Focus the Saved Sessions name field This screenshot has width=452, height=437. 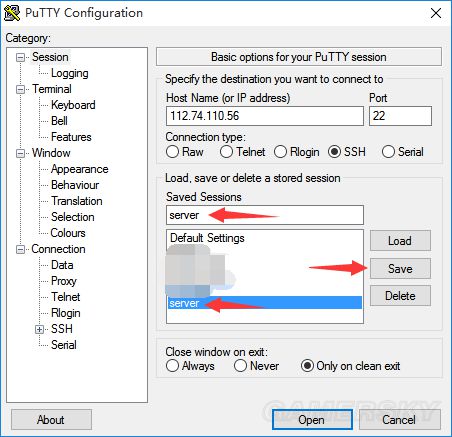(x=265, y=215)
